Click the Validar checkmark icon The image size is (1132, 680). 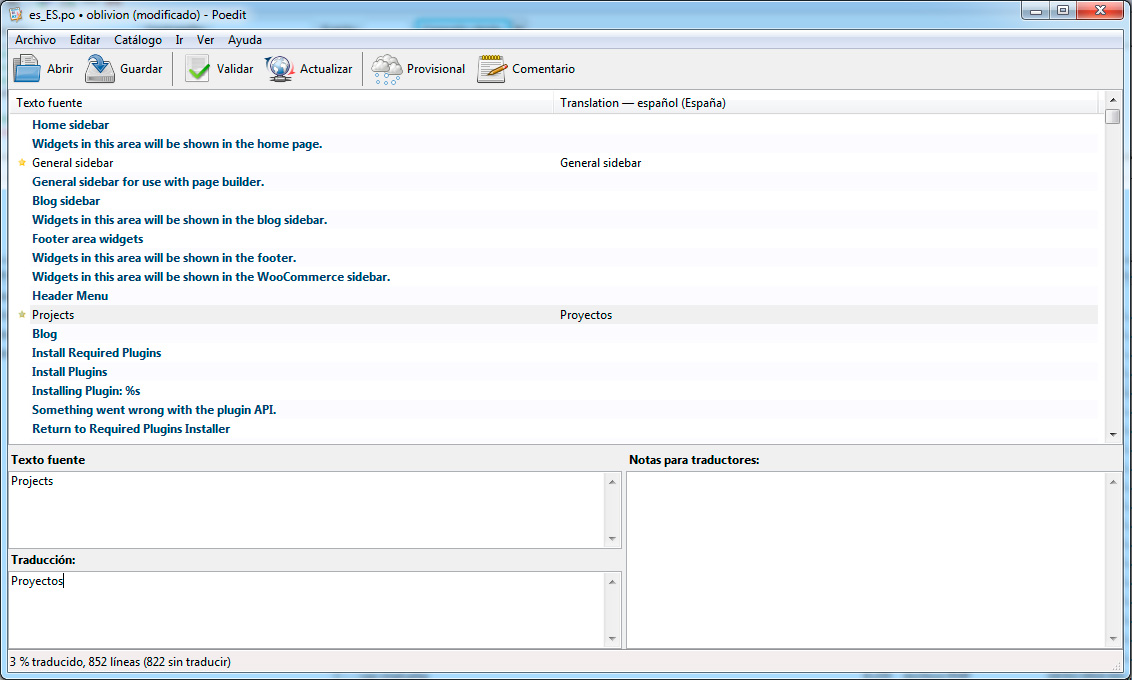197,69
